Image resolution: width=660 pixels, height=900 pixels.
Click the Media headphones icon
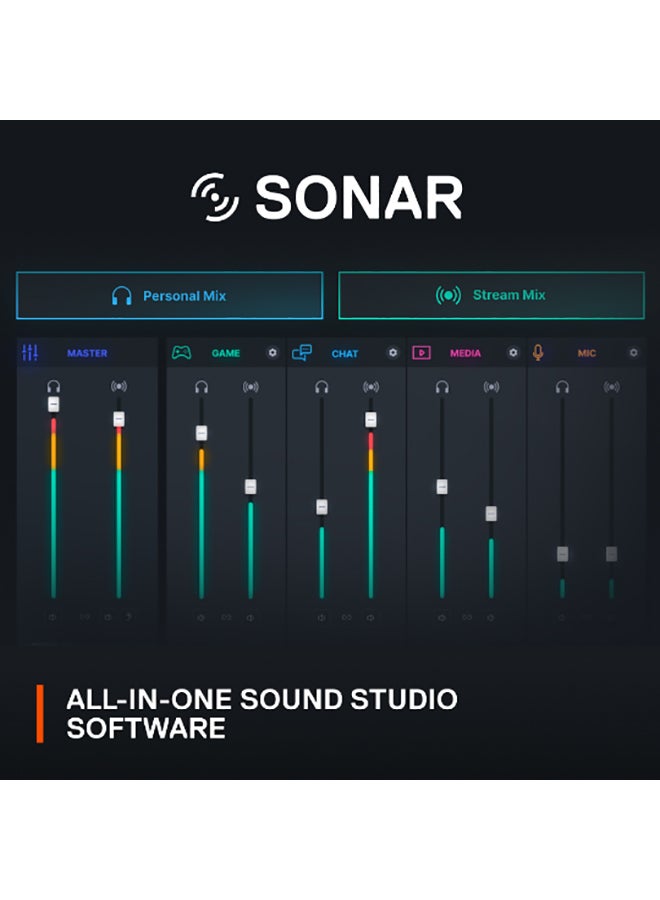(442, 387)
